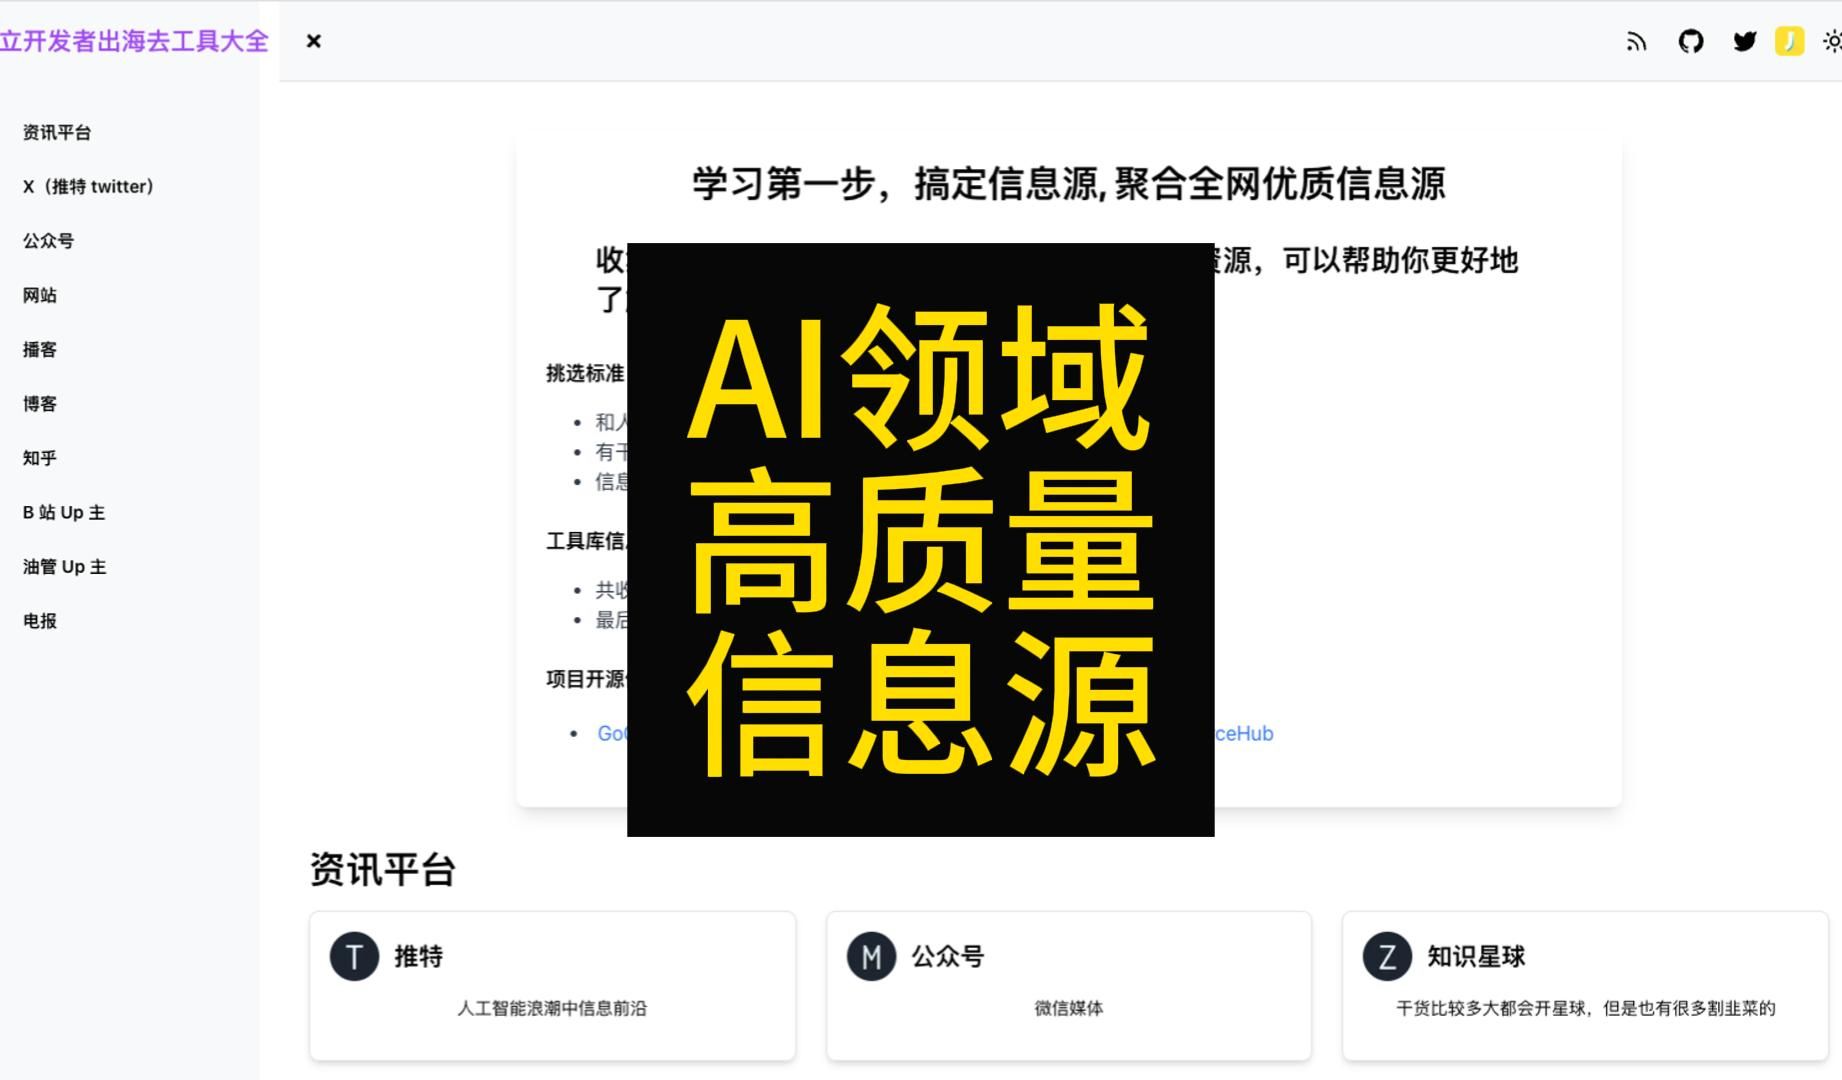
Task: Click the M avatar on 公众号 card
Action: pyautogui.click(x=871, y=956)
